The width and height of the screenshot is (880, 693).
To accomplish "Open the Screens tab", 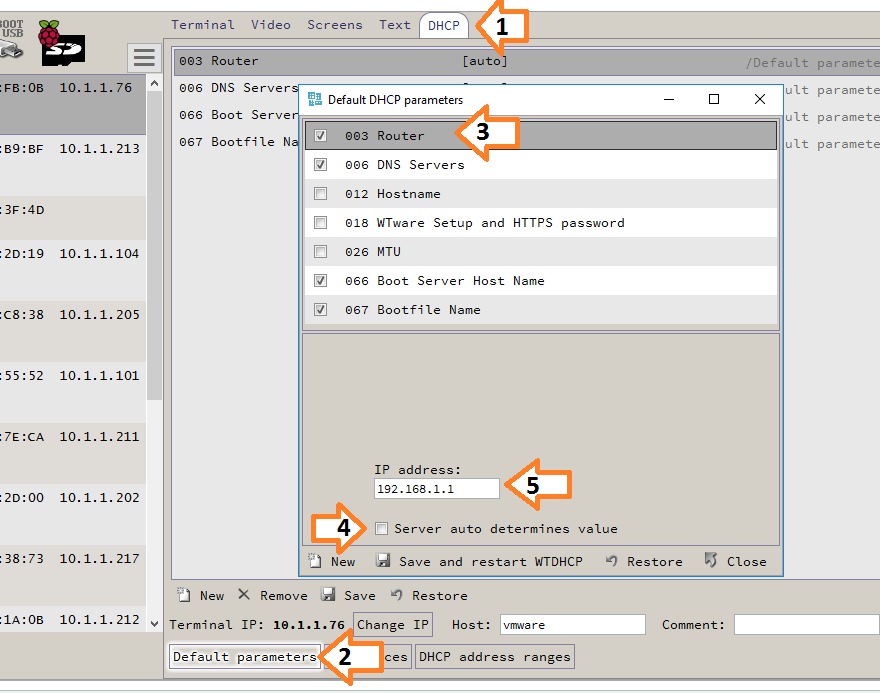I will click(335, 25).
